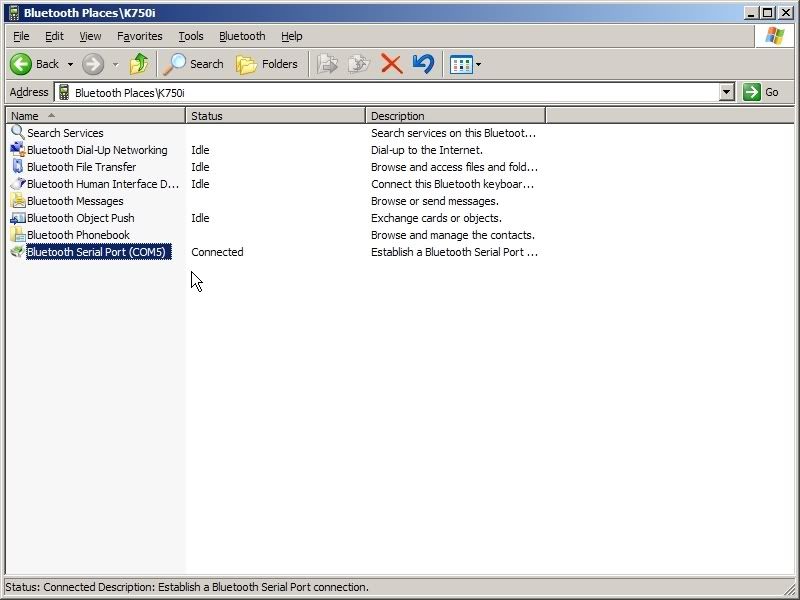Open the Tools menu
This screenshot has height=600, width=800.
pyautogui.click(x=191, y=36)
